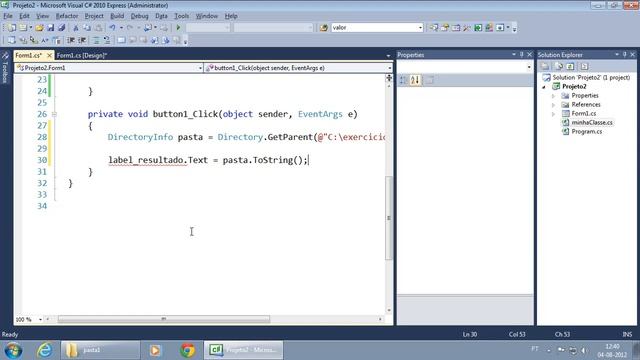The width and height of the screenshot is (640, 360).
Task: Open the File menu
Action: pyautogui.click(x=8, y=16)
